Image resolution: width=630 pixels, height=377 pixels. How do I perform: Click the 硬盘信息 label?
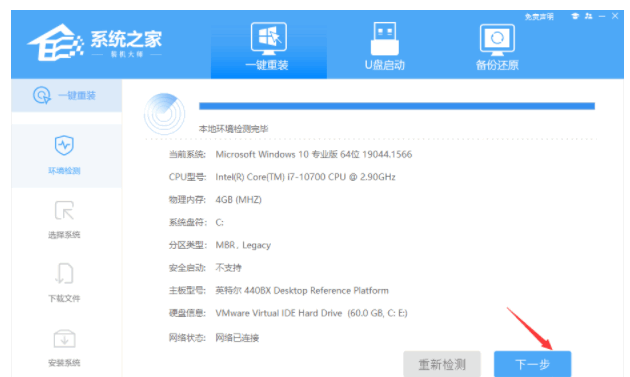(187, 313)
